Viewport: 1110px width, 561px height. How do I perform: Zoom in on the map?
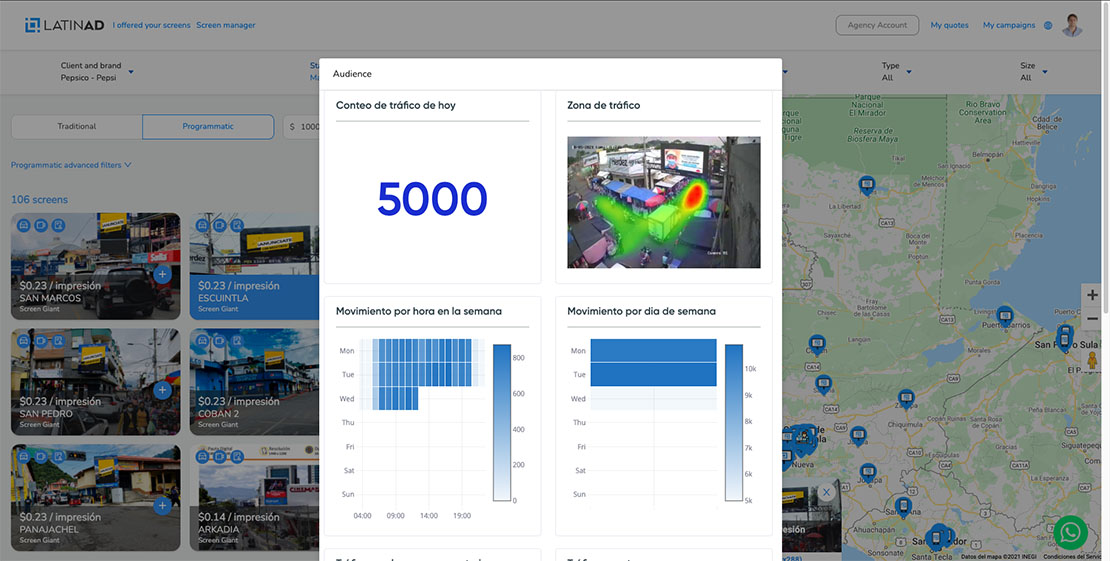pos(1092,295)
